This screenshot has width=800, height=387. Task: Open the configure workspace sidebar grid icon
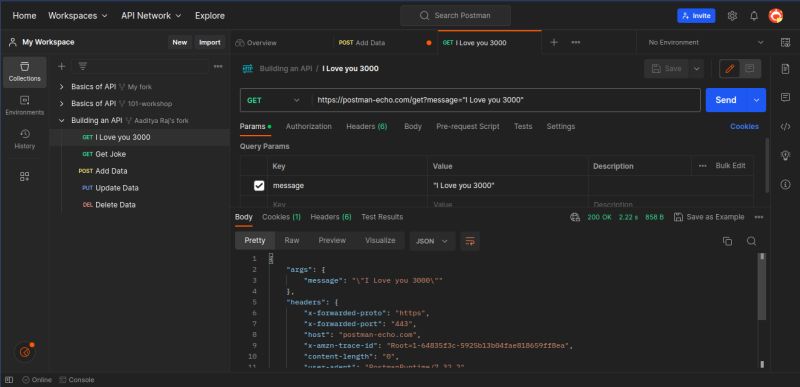click(x=24, y=176)
